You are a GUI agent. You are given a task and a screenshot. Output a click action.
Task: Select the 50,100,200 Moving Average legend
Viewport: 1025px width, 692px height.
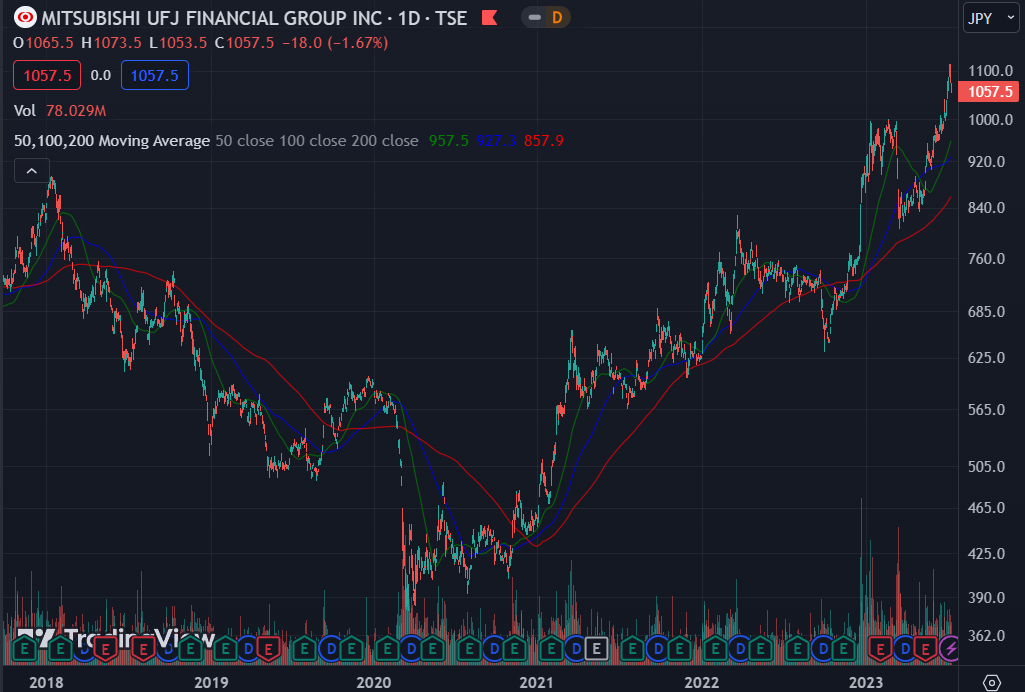[x=112, y=140]
